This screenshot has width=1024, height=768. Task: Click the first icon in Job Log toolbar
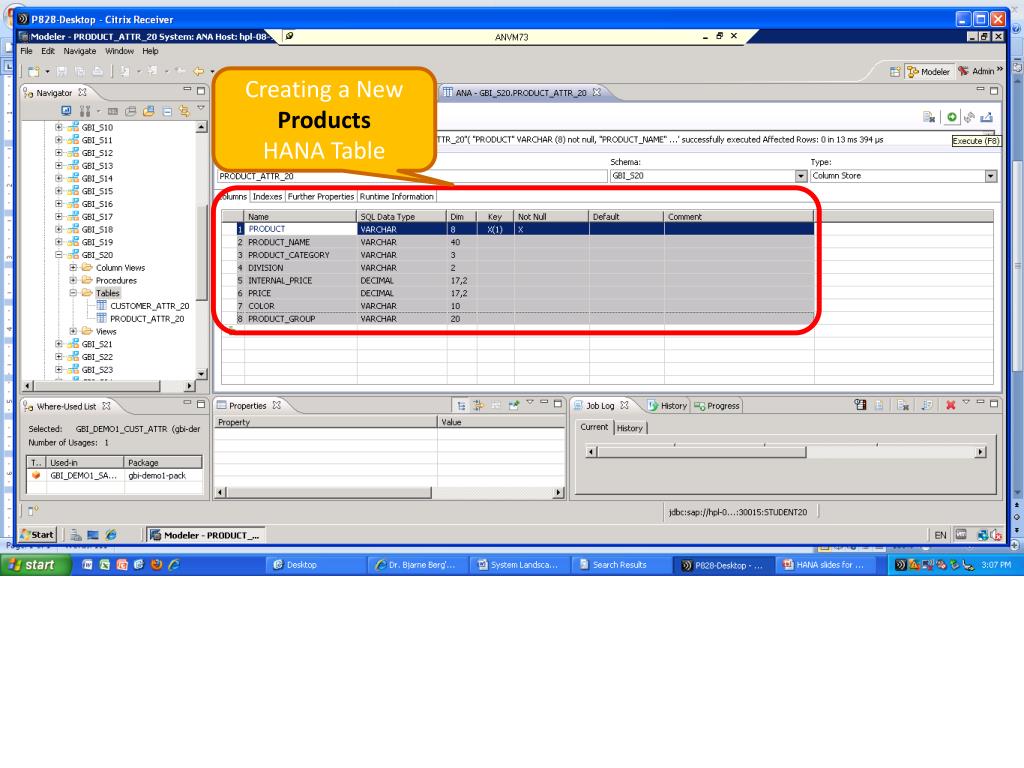[x=861, y=406]
